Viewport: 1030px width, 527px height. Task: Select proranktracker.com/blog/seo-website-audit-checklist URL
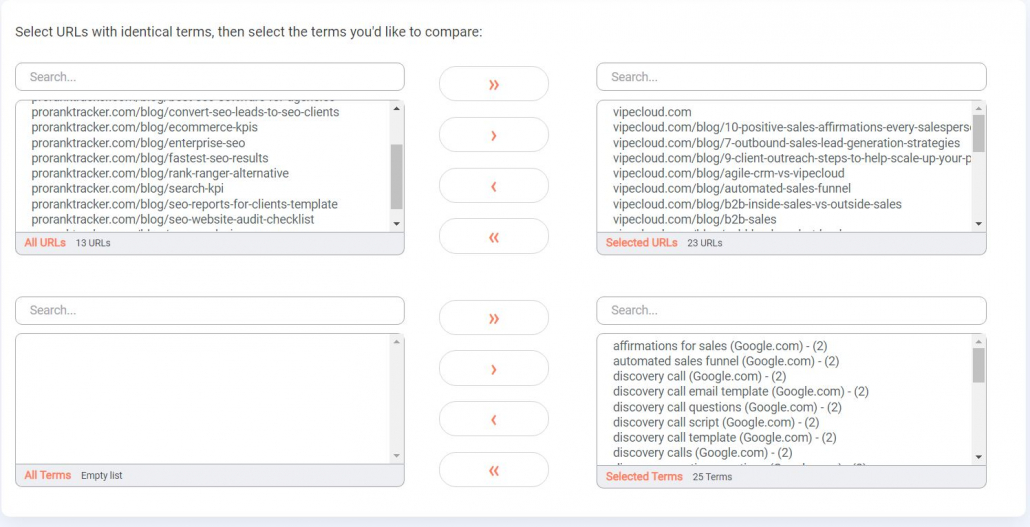click(173, 219)
